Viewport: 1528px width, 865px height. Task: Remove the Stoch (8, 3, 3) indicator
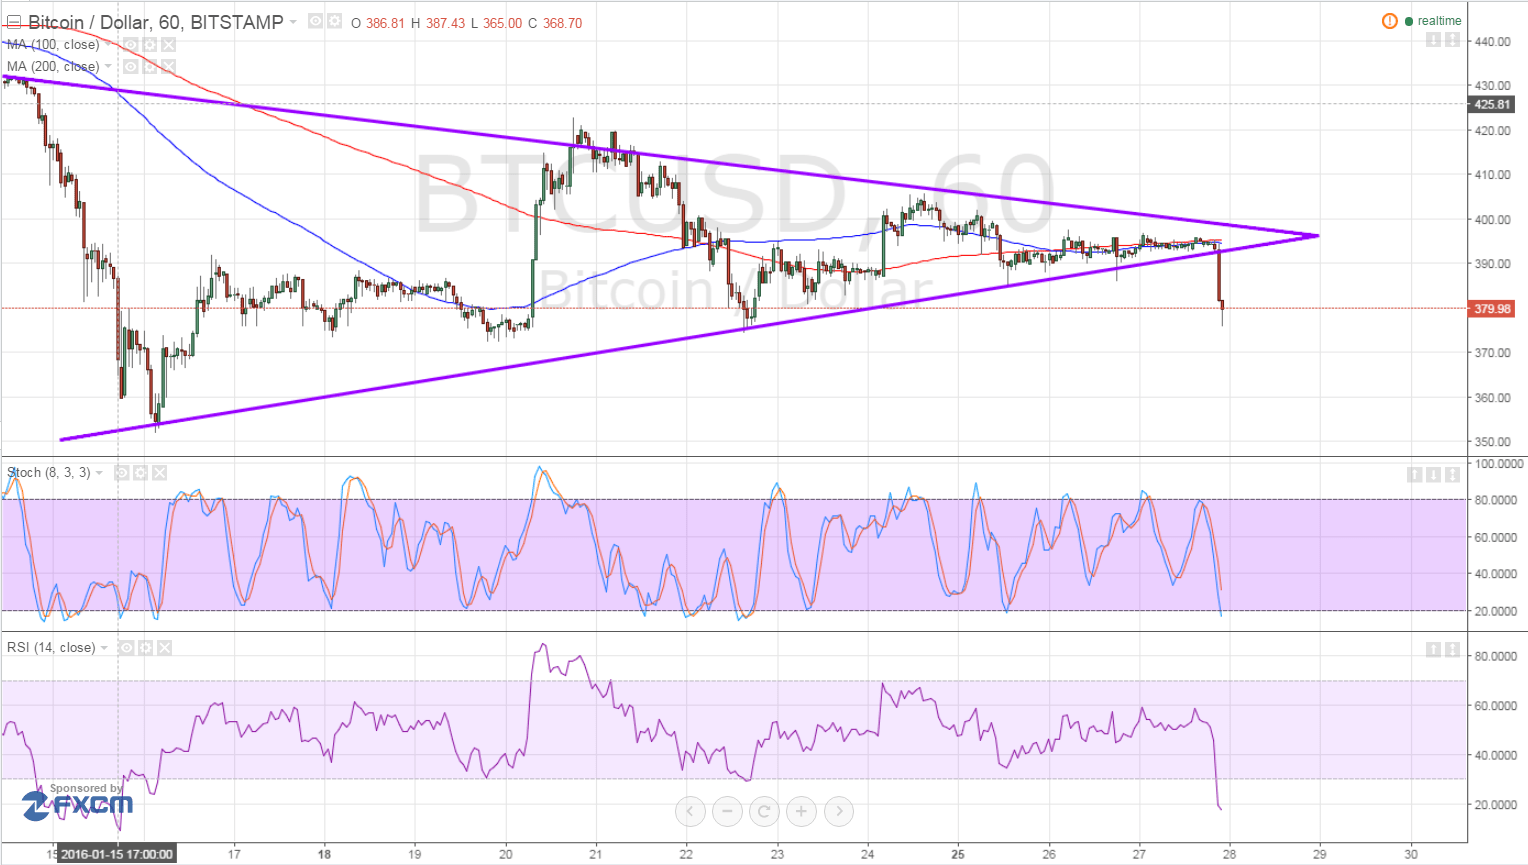pyautogui.click(x=159, y=472)
